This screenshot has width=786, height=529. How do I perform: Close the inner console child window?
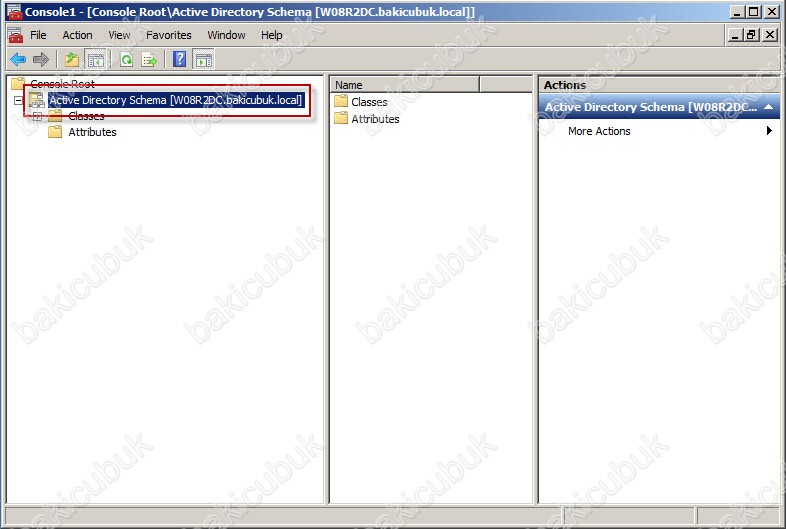point(769,35)
